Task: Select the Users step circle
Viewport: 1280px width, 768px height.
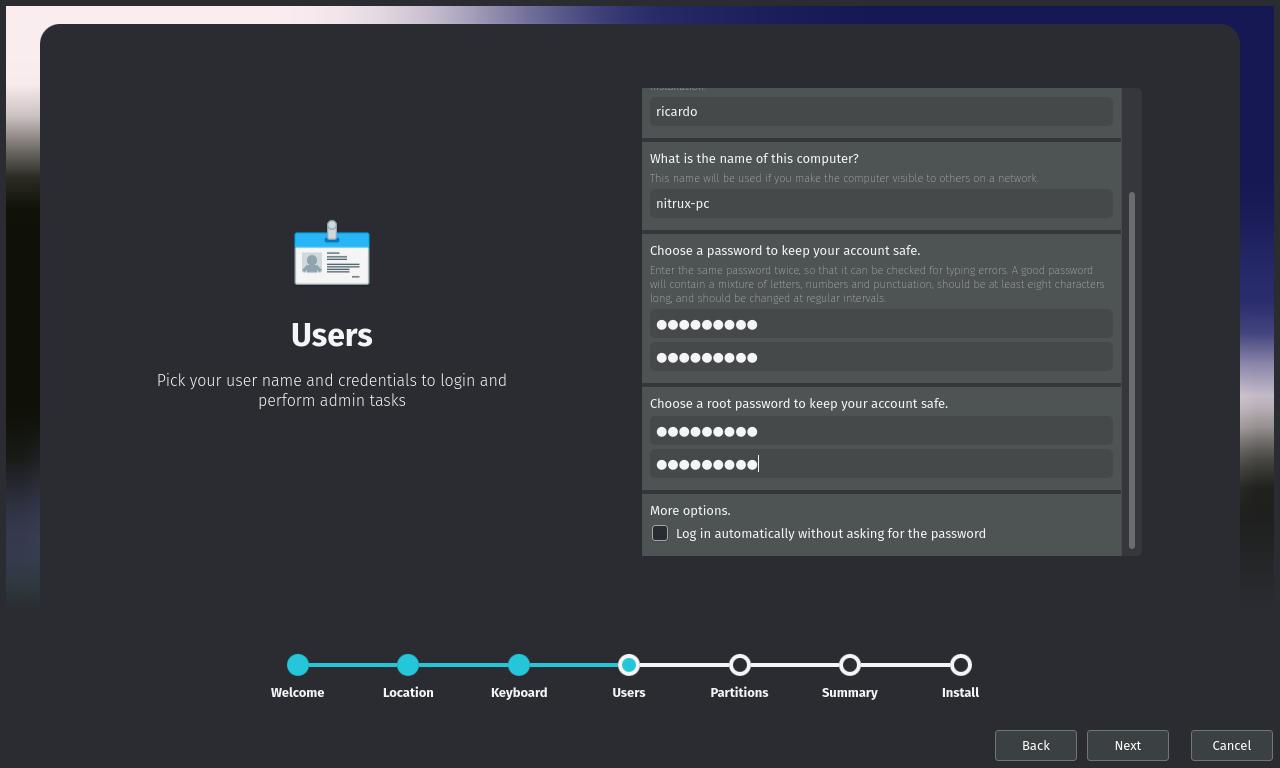Action: pyautogui.click(x=629, y=665)
